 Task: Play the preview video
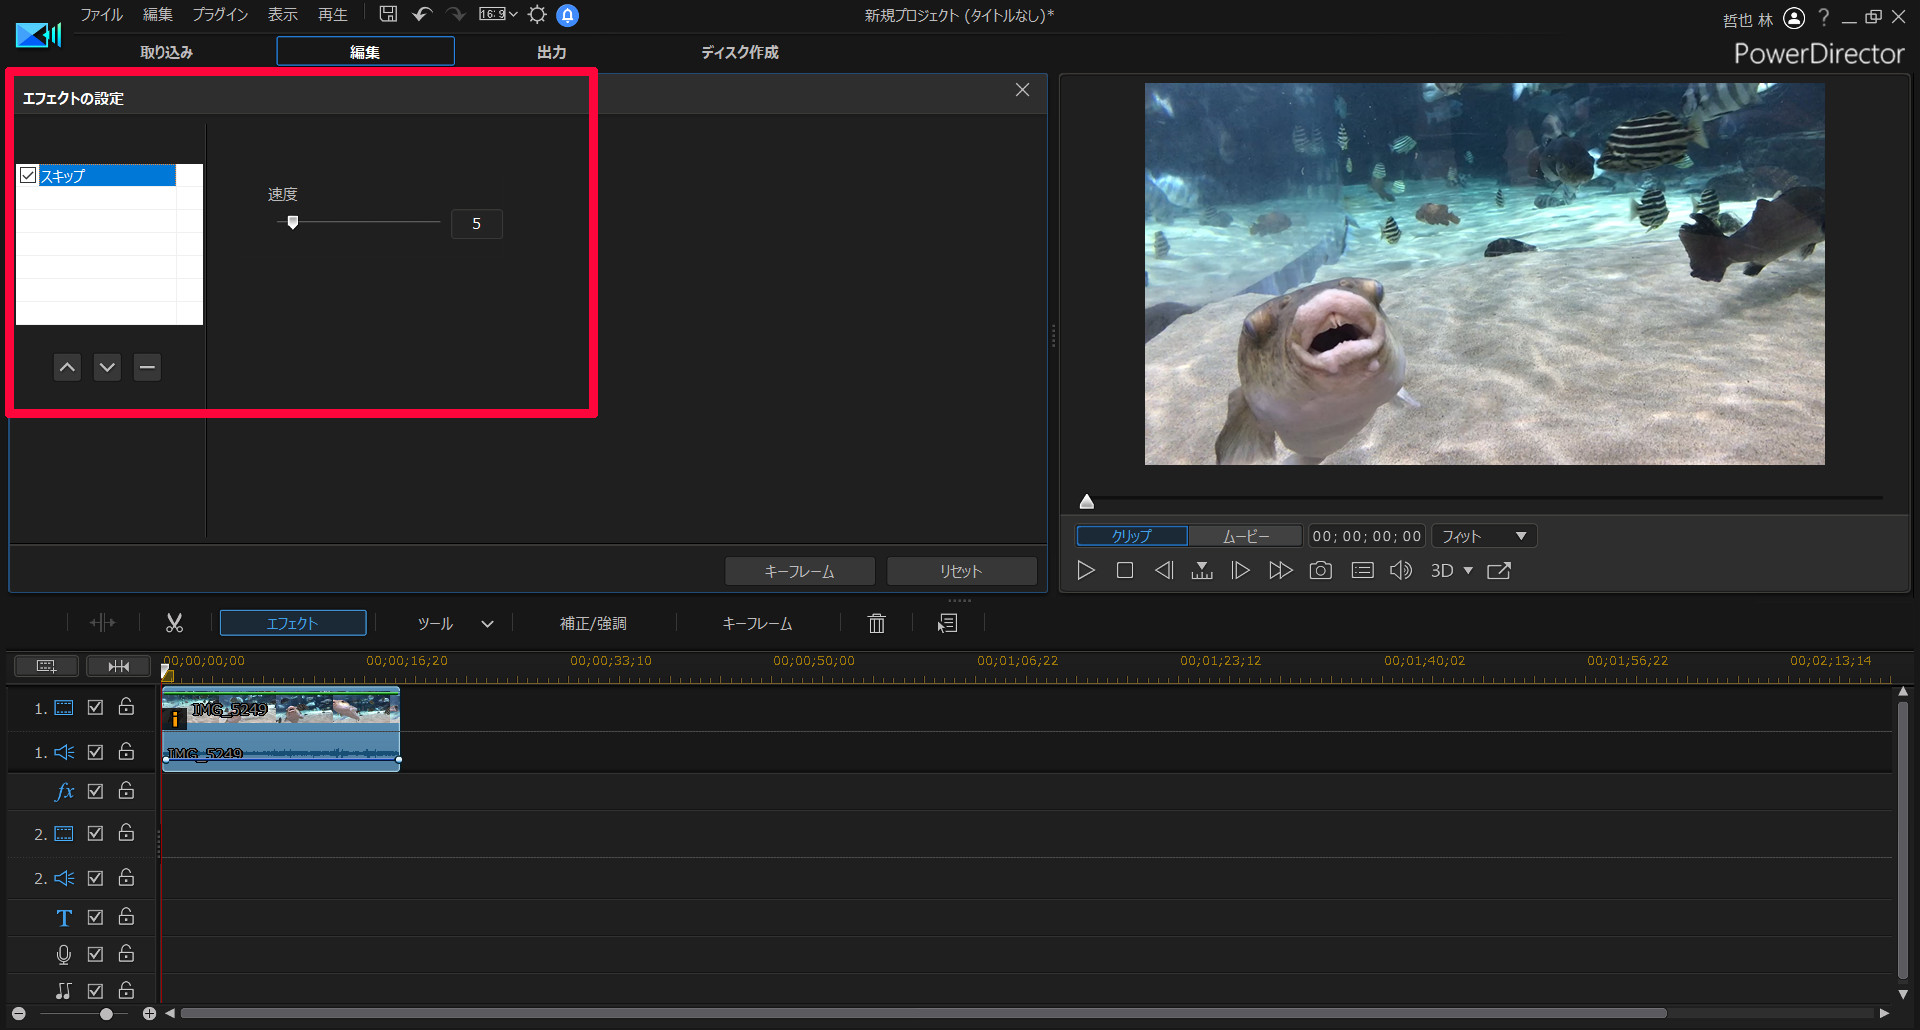pos(1085,570)
